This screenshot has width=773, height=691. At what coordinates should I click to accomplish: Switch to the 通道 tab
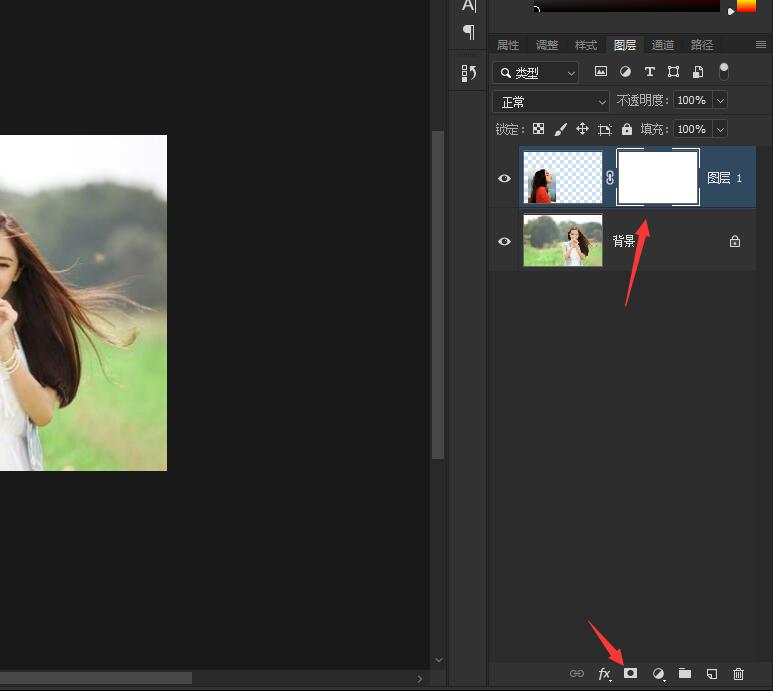662,45
